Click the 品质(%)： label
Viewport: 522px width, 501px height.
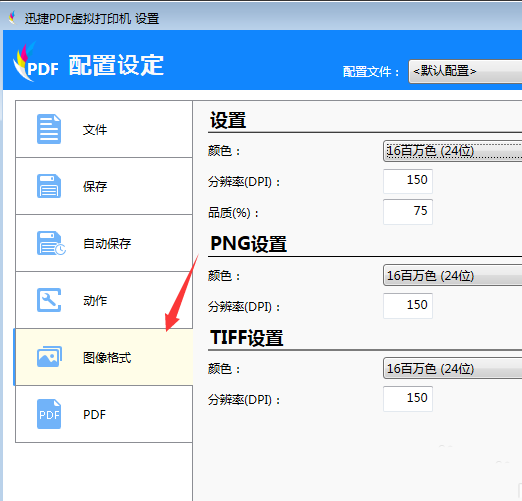click(233, 213)
